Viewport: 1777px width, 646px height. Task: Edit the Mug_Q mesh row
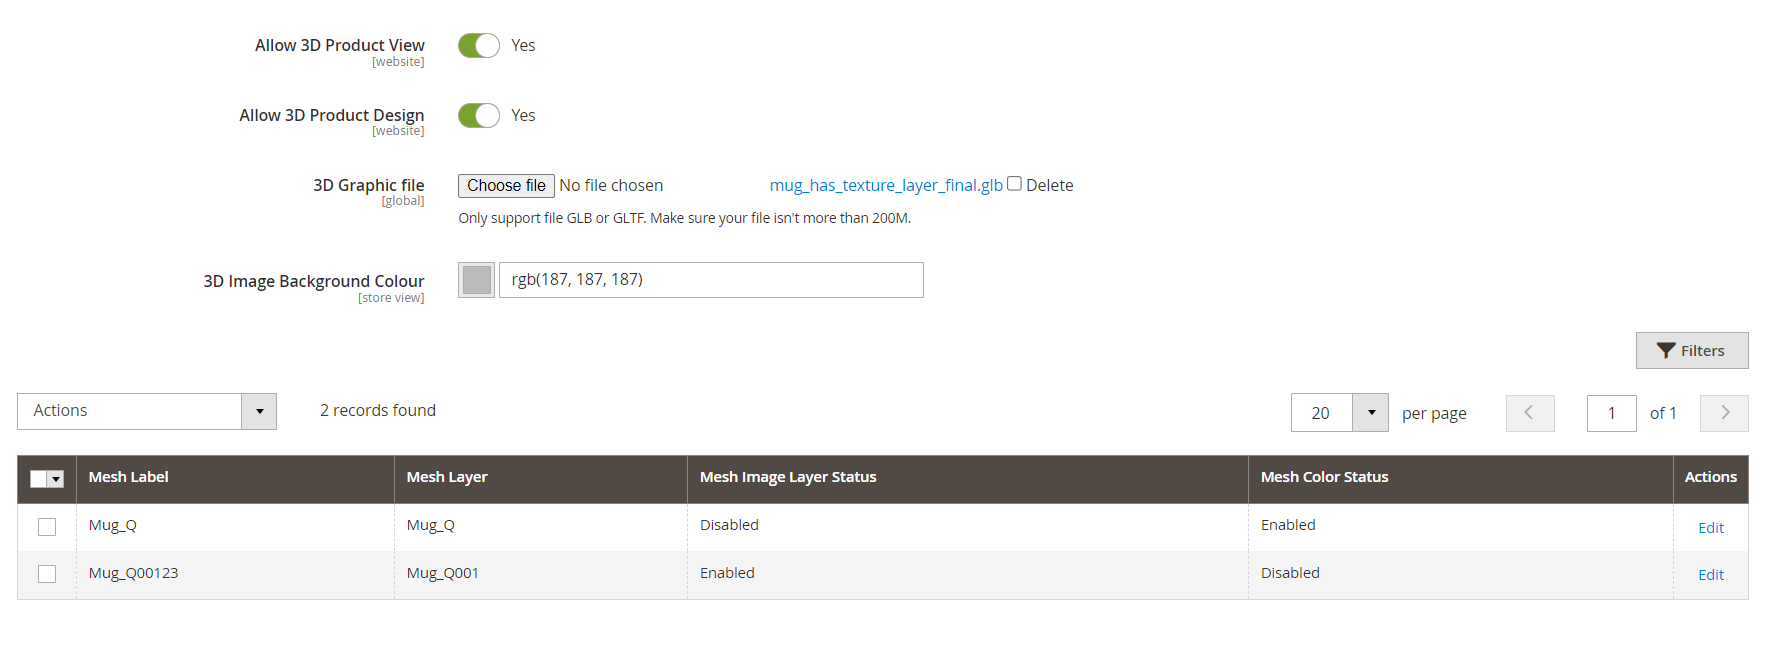point(1710,528)
